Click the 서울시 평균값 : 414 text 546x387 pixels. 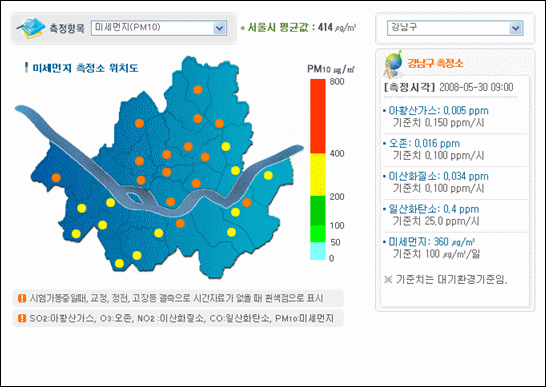(290, 28)
